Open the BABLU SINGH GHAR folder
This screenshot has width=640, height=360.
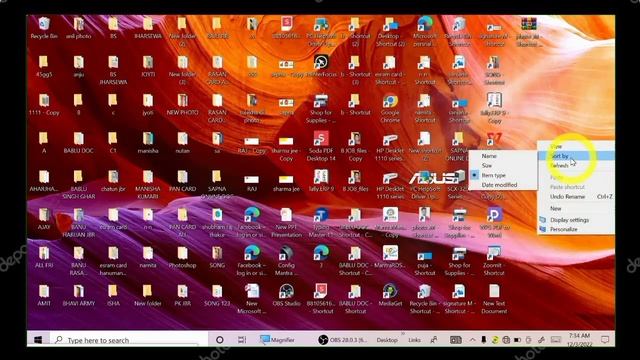pyautogui.click(x=78, y=185)
